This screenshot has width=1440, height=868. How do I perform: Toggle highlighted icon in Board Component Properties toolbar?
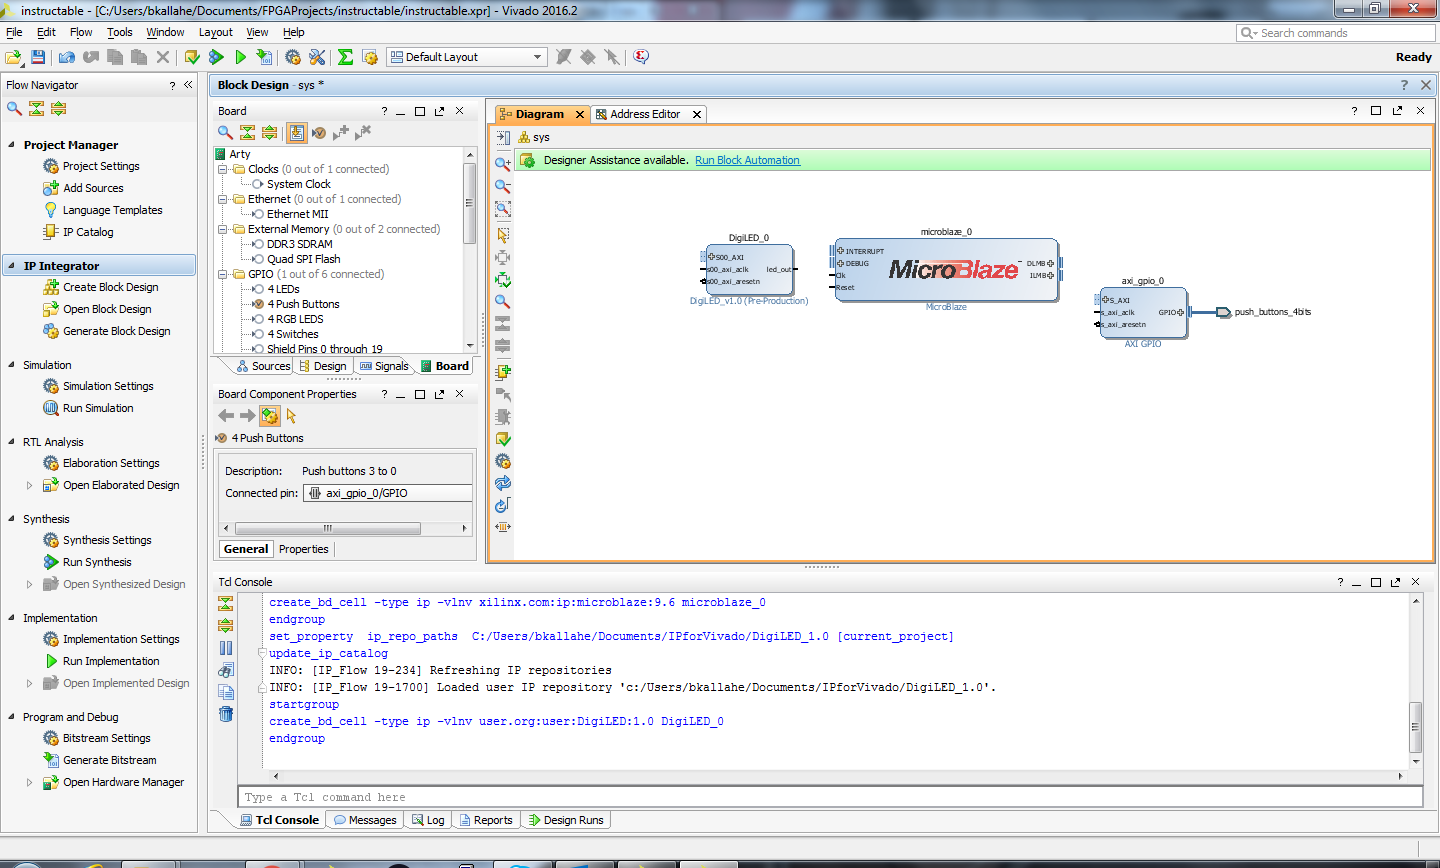270,416
